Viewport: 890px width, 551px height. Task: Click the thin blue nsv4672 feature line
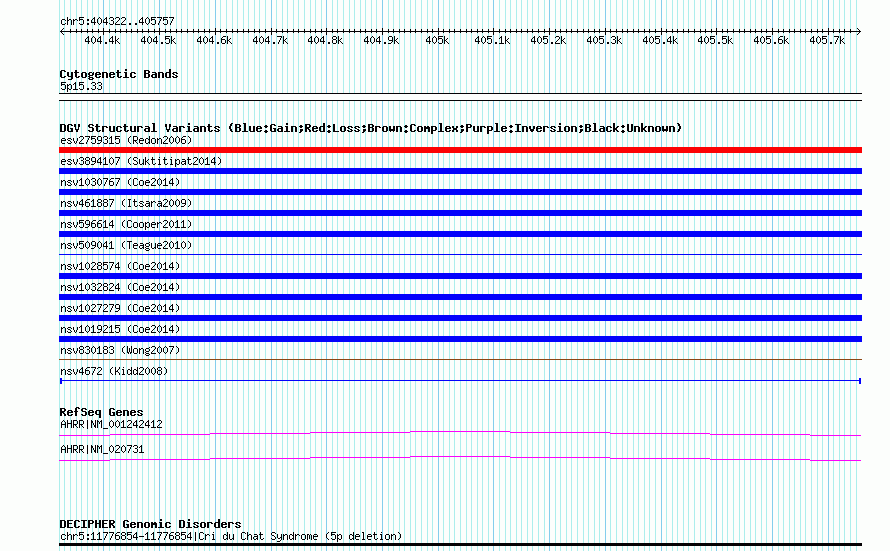point(460,381)
